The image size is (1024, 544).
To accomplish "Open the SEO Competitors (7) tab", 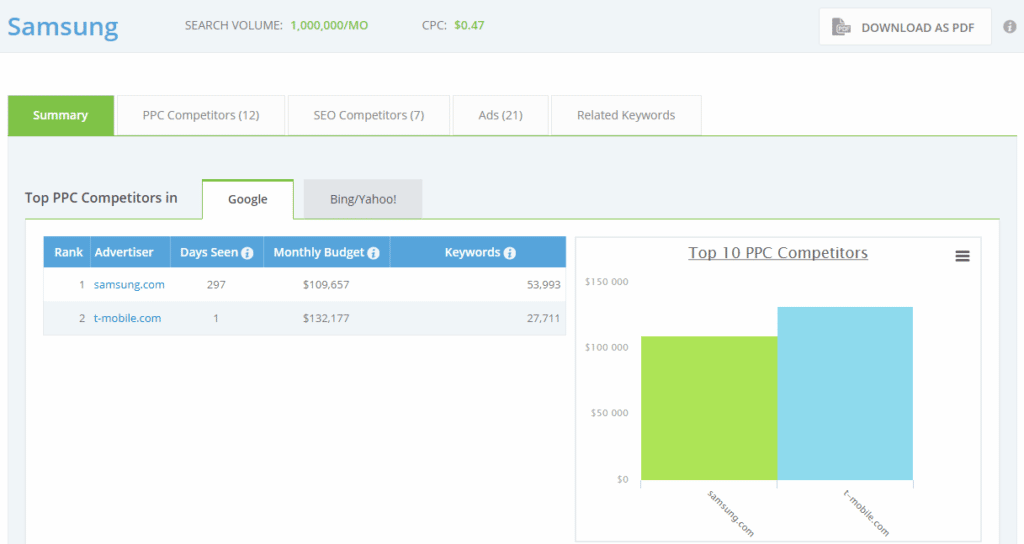I will pos(369,115).
